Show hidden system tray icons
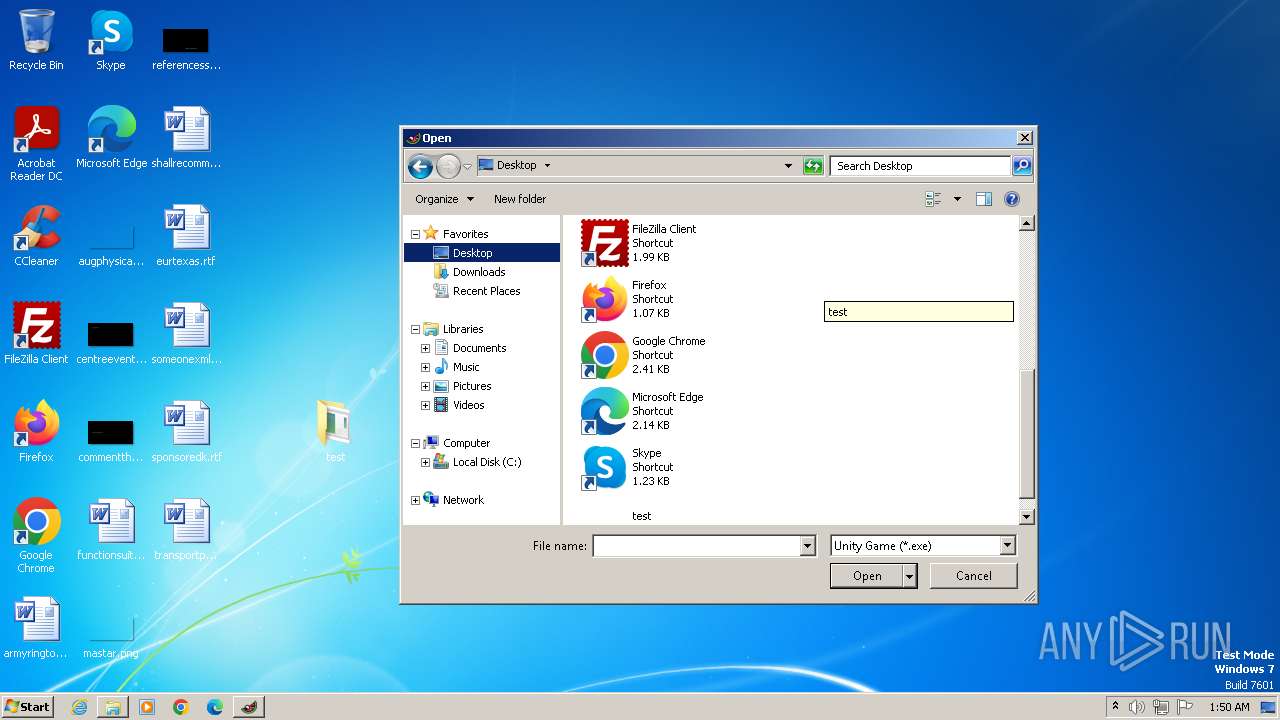 (x=1115, y=707)
